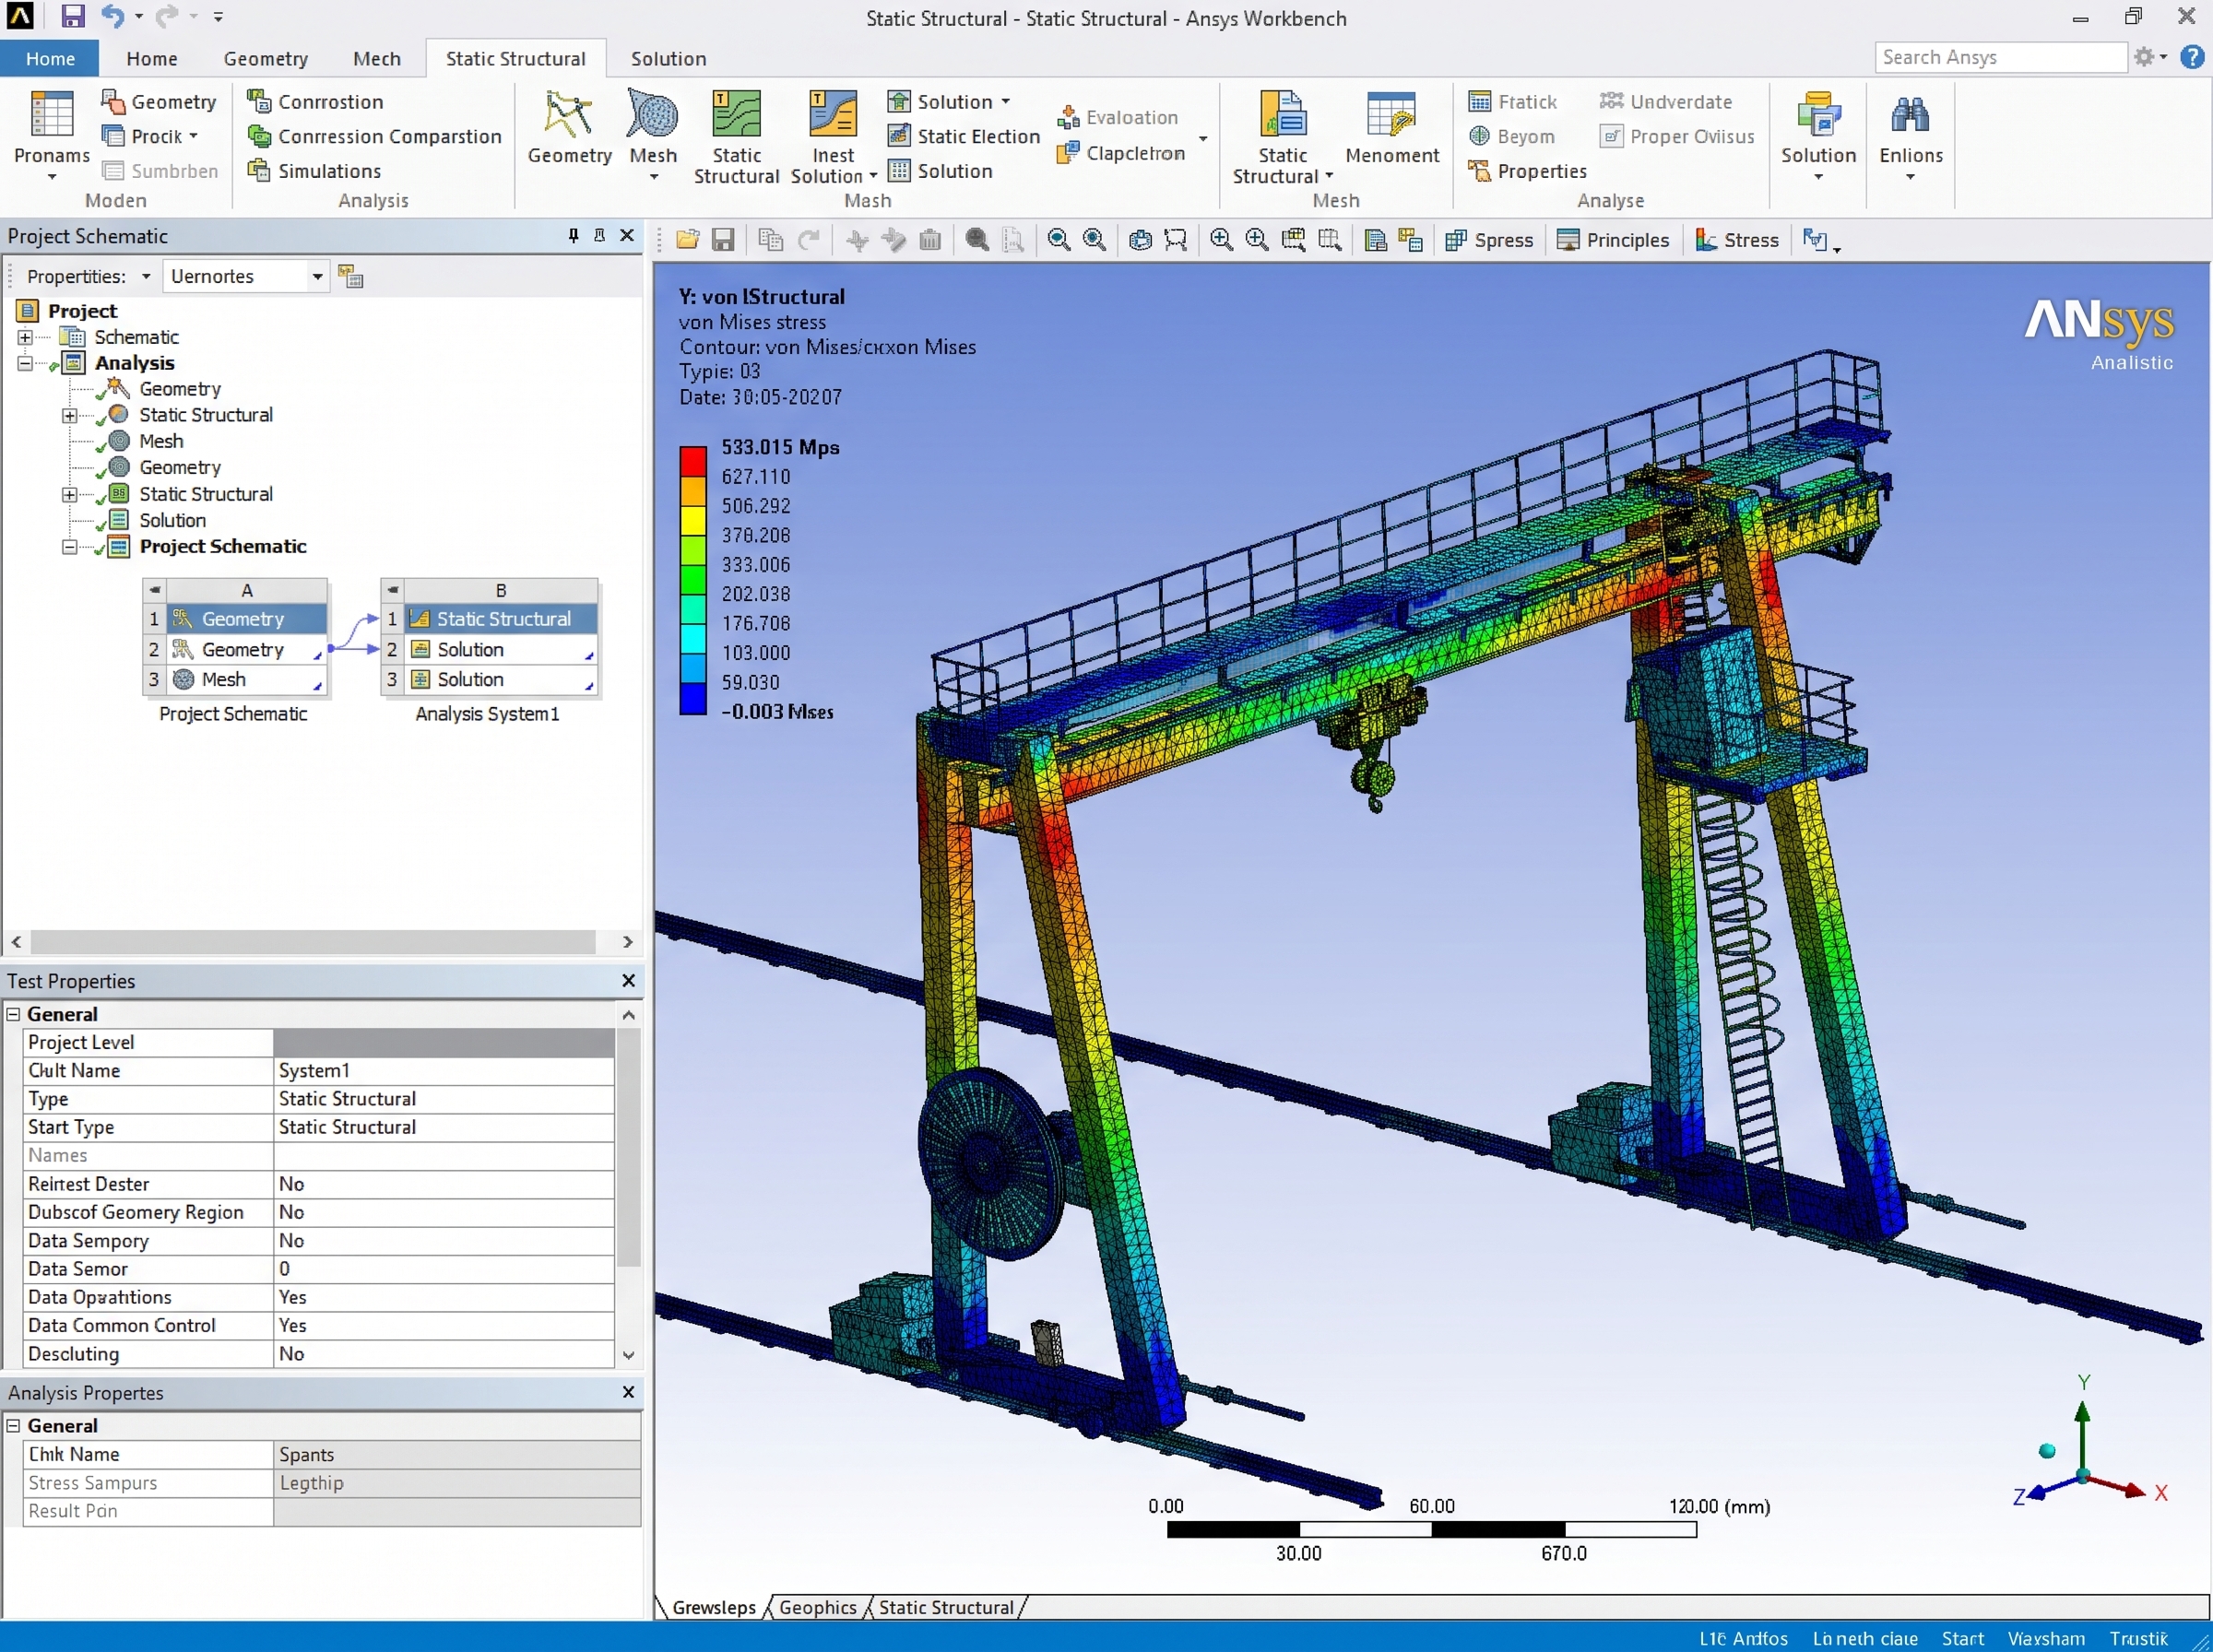Click the Menoment ribbon icon
Screen dimensions: 2213x1652
pos(1391,114)
